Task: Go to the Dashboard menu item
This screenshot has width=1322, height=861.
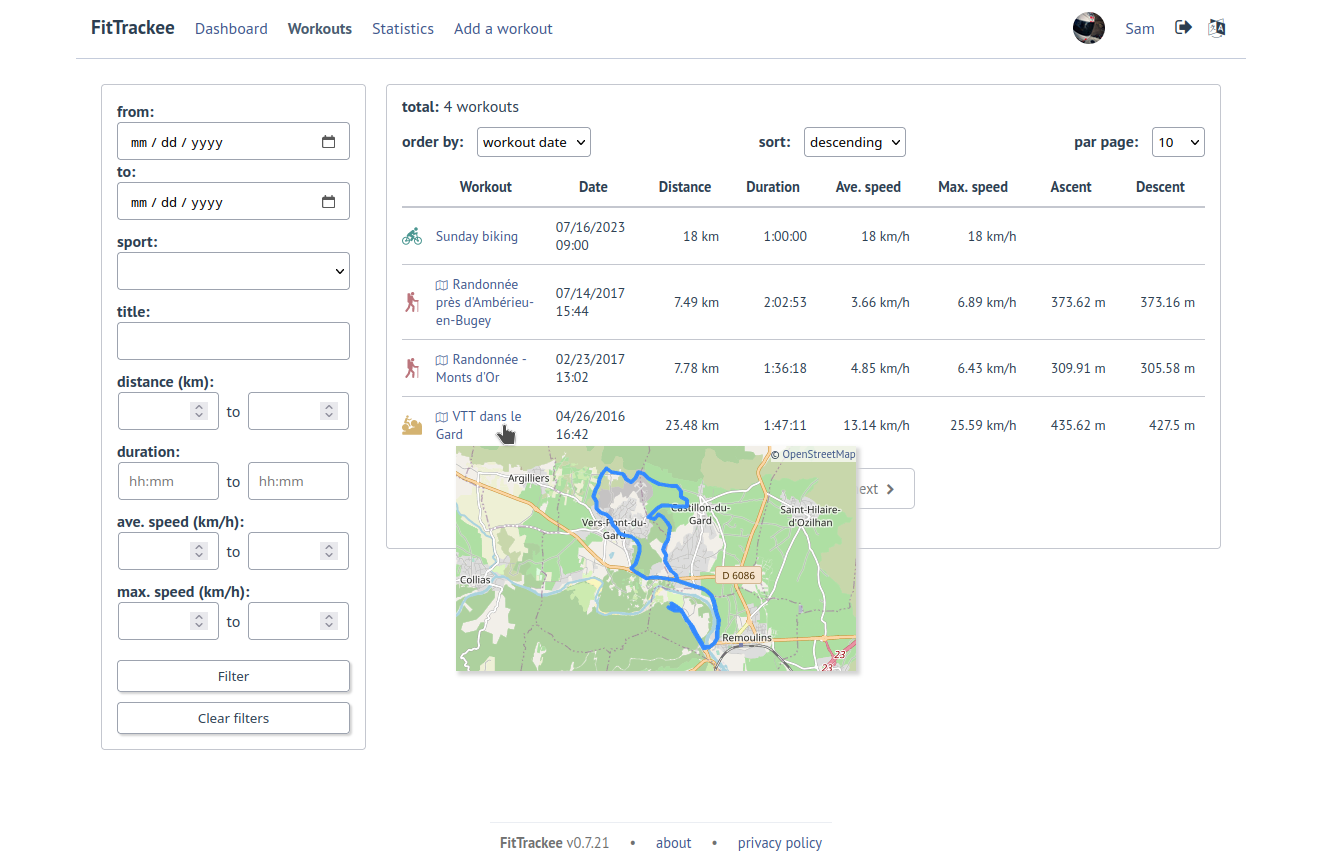Action: pyautogui.click(x=231, y=29)
